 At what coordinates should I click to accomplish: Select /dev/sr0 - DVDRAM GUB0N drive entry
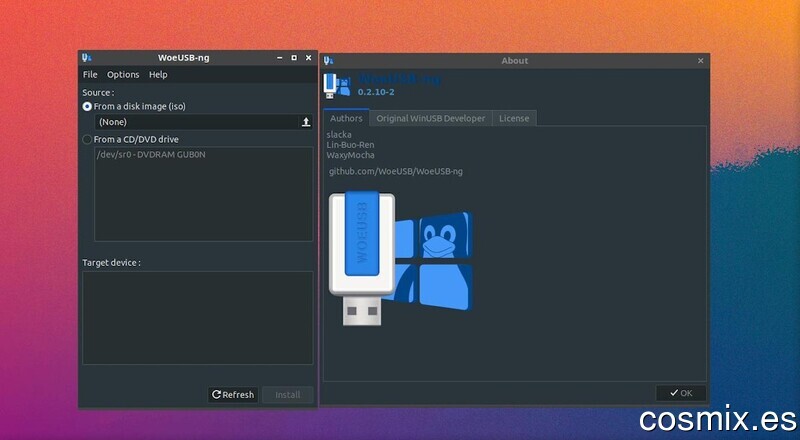pos(151,154)
